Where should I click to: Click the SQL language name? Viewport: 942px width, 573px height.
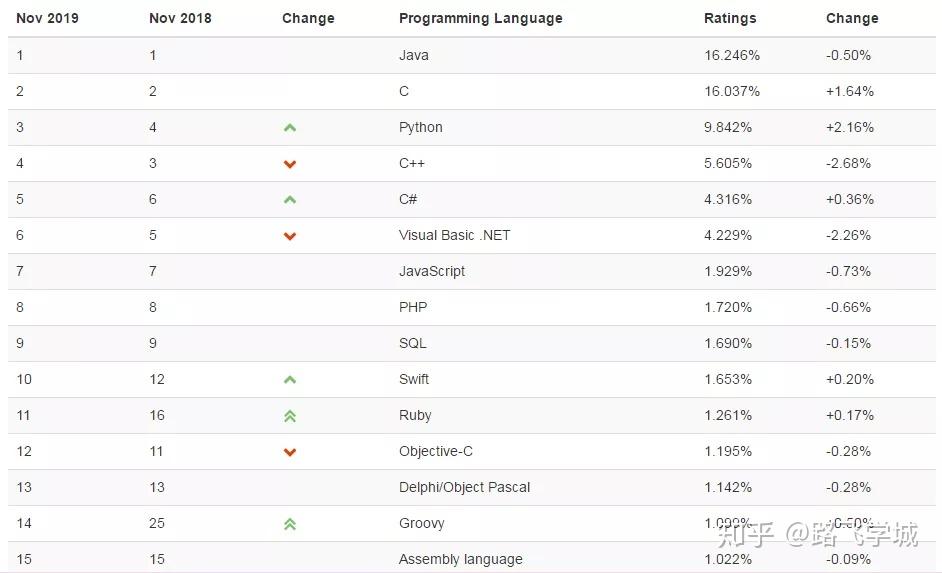click(413, 343)
